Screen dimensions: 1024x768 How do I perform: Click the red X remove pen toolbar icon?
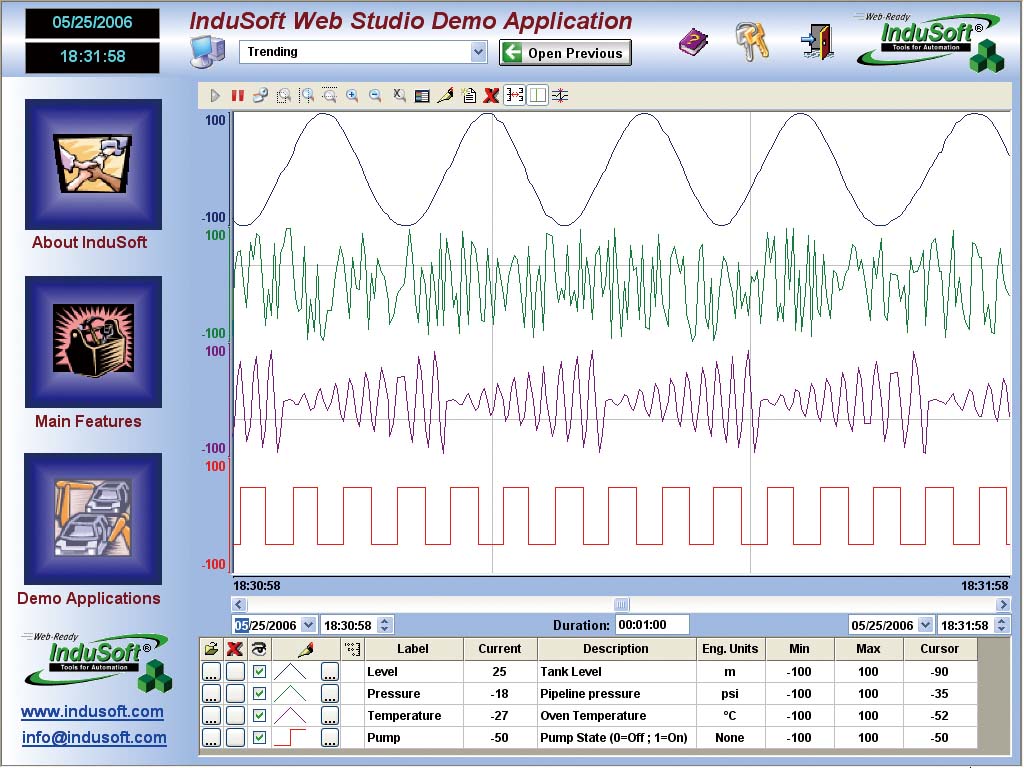pos(491,96)
